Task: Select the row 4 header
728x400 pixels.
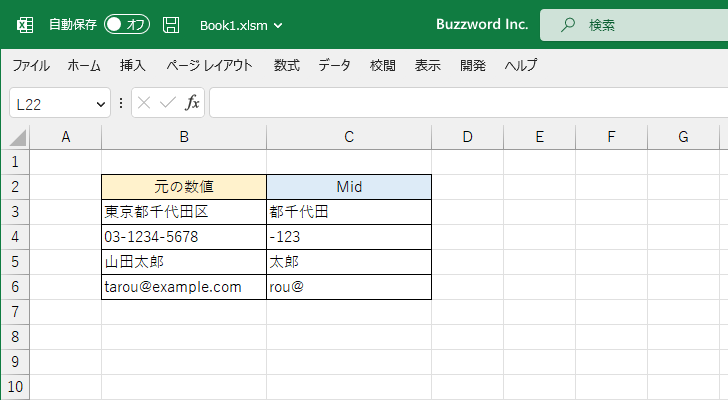Action: pos(14,237)
